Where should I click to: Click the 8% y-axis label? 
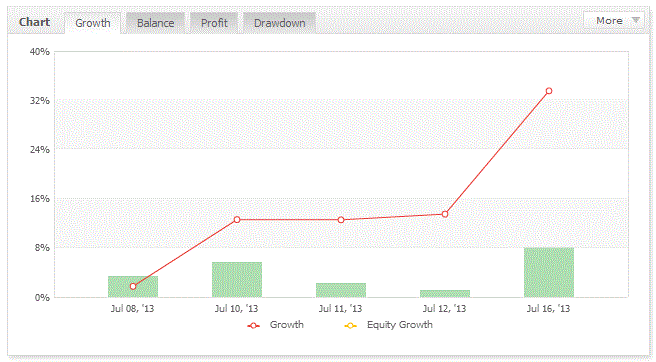click(x=42, y=248)
